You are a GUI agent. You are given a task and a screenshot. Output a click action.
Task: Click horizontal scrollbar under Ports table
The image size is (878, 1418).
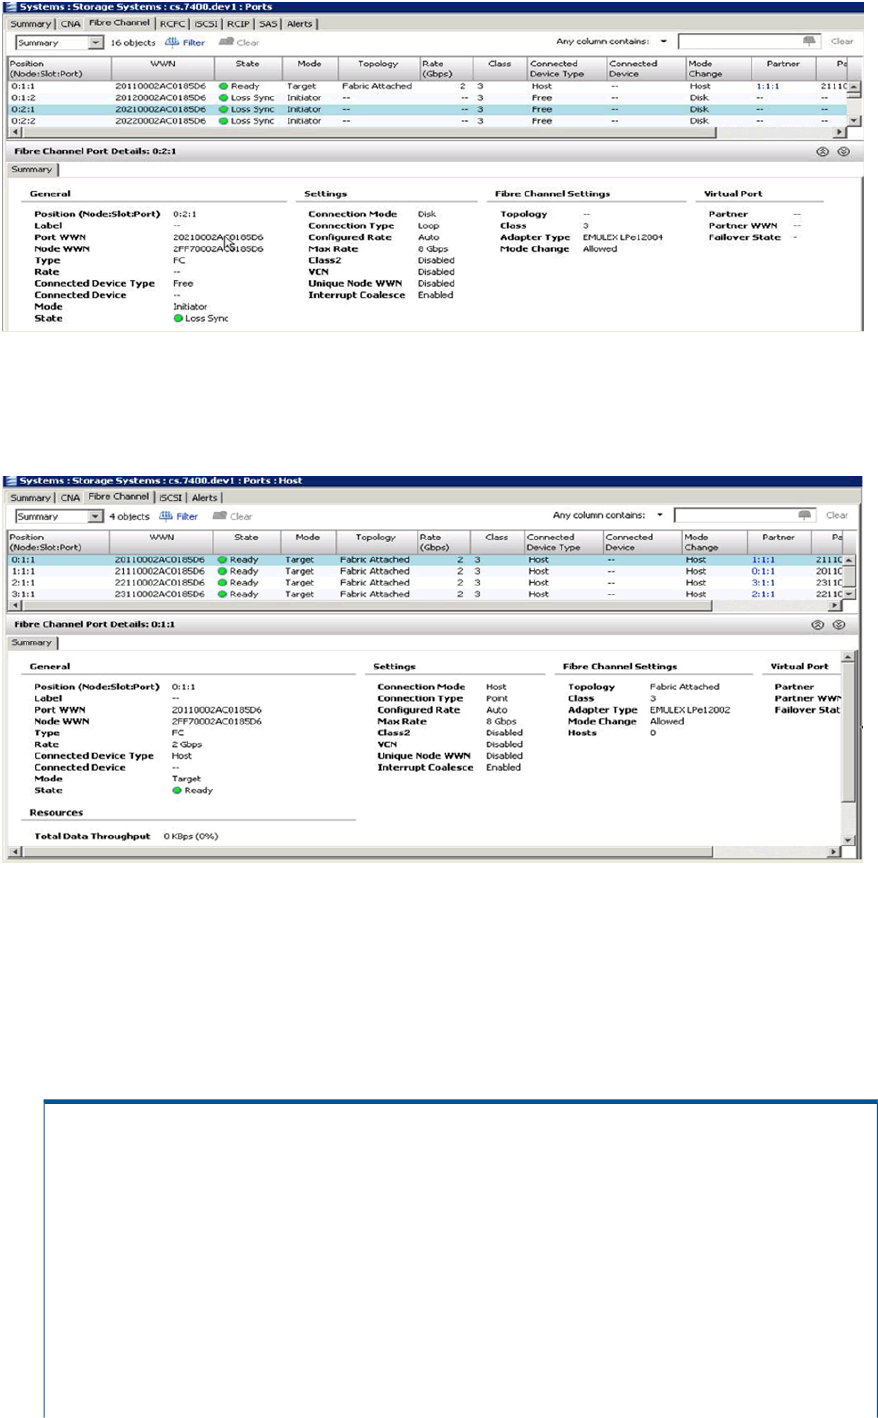pyautogui.click(x=400, y=132)
